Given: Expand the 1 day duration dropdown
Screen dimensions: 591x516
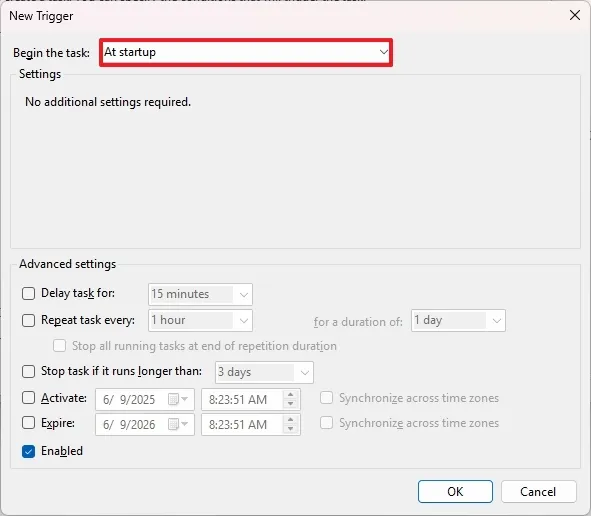Looking at the screenshot, I should (x=458, y=321).
